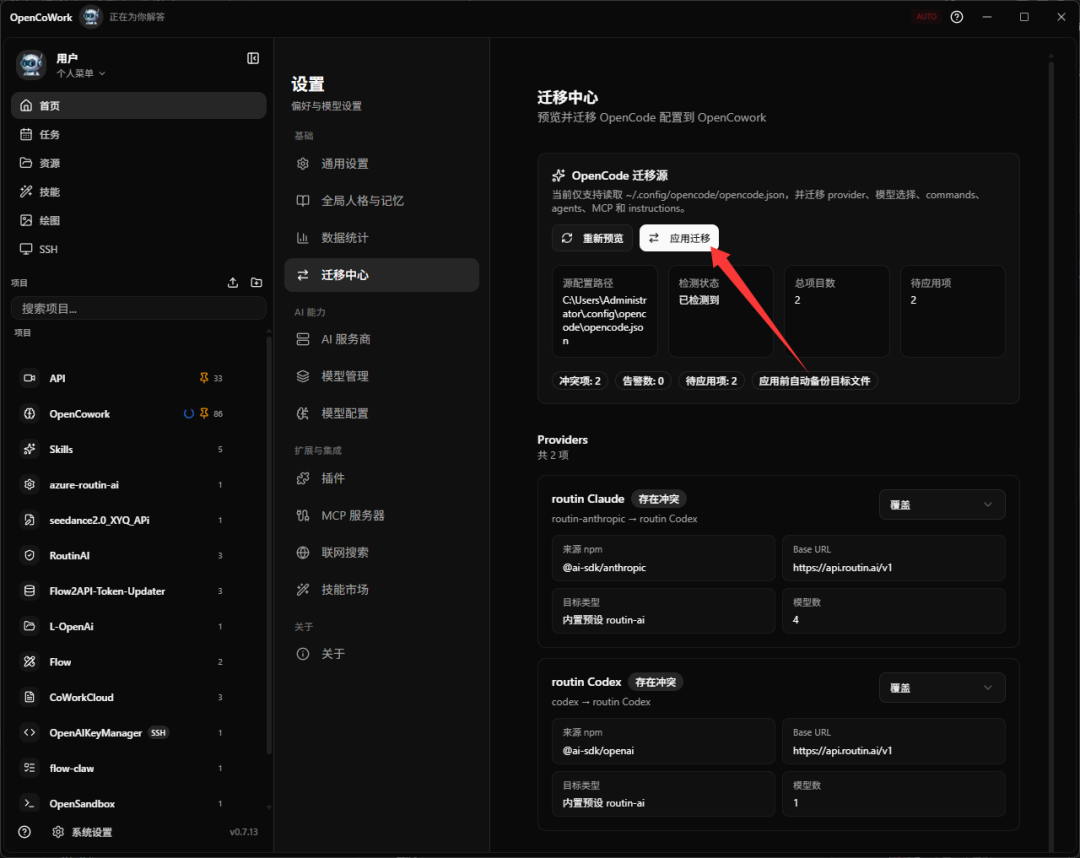This screenshot has width=1080, height=858.
Task: Go to 首页 in sidebar
Action: (x=138, y=105)
